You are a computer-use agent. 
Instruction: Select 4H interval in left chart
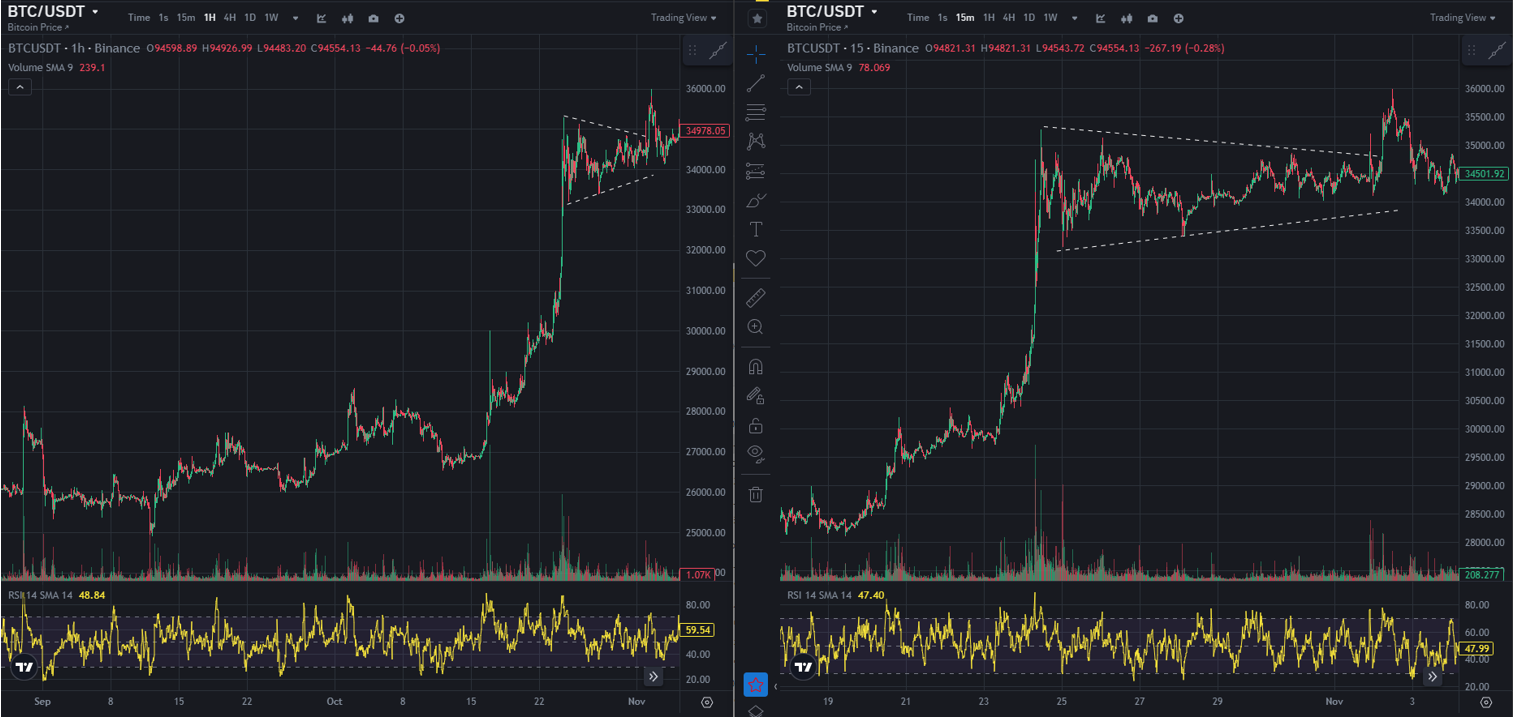[x=230, y=18]
